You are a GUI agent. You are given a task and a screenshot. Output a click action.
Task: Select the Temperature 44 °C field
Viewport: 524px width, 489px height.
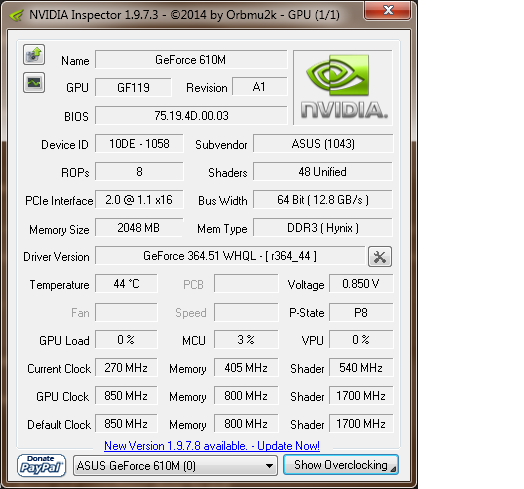coord(126,284)
